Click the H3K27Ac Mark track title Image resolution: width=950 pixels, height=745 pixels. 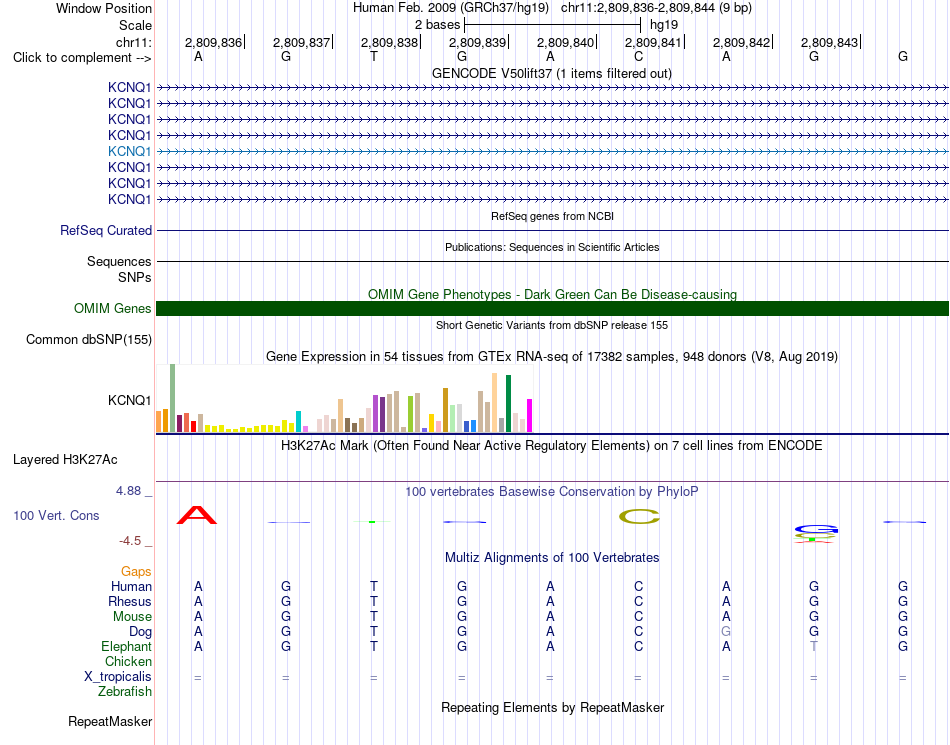click(x=552, y=446)
